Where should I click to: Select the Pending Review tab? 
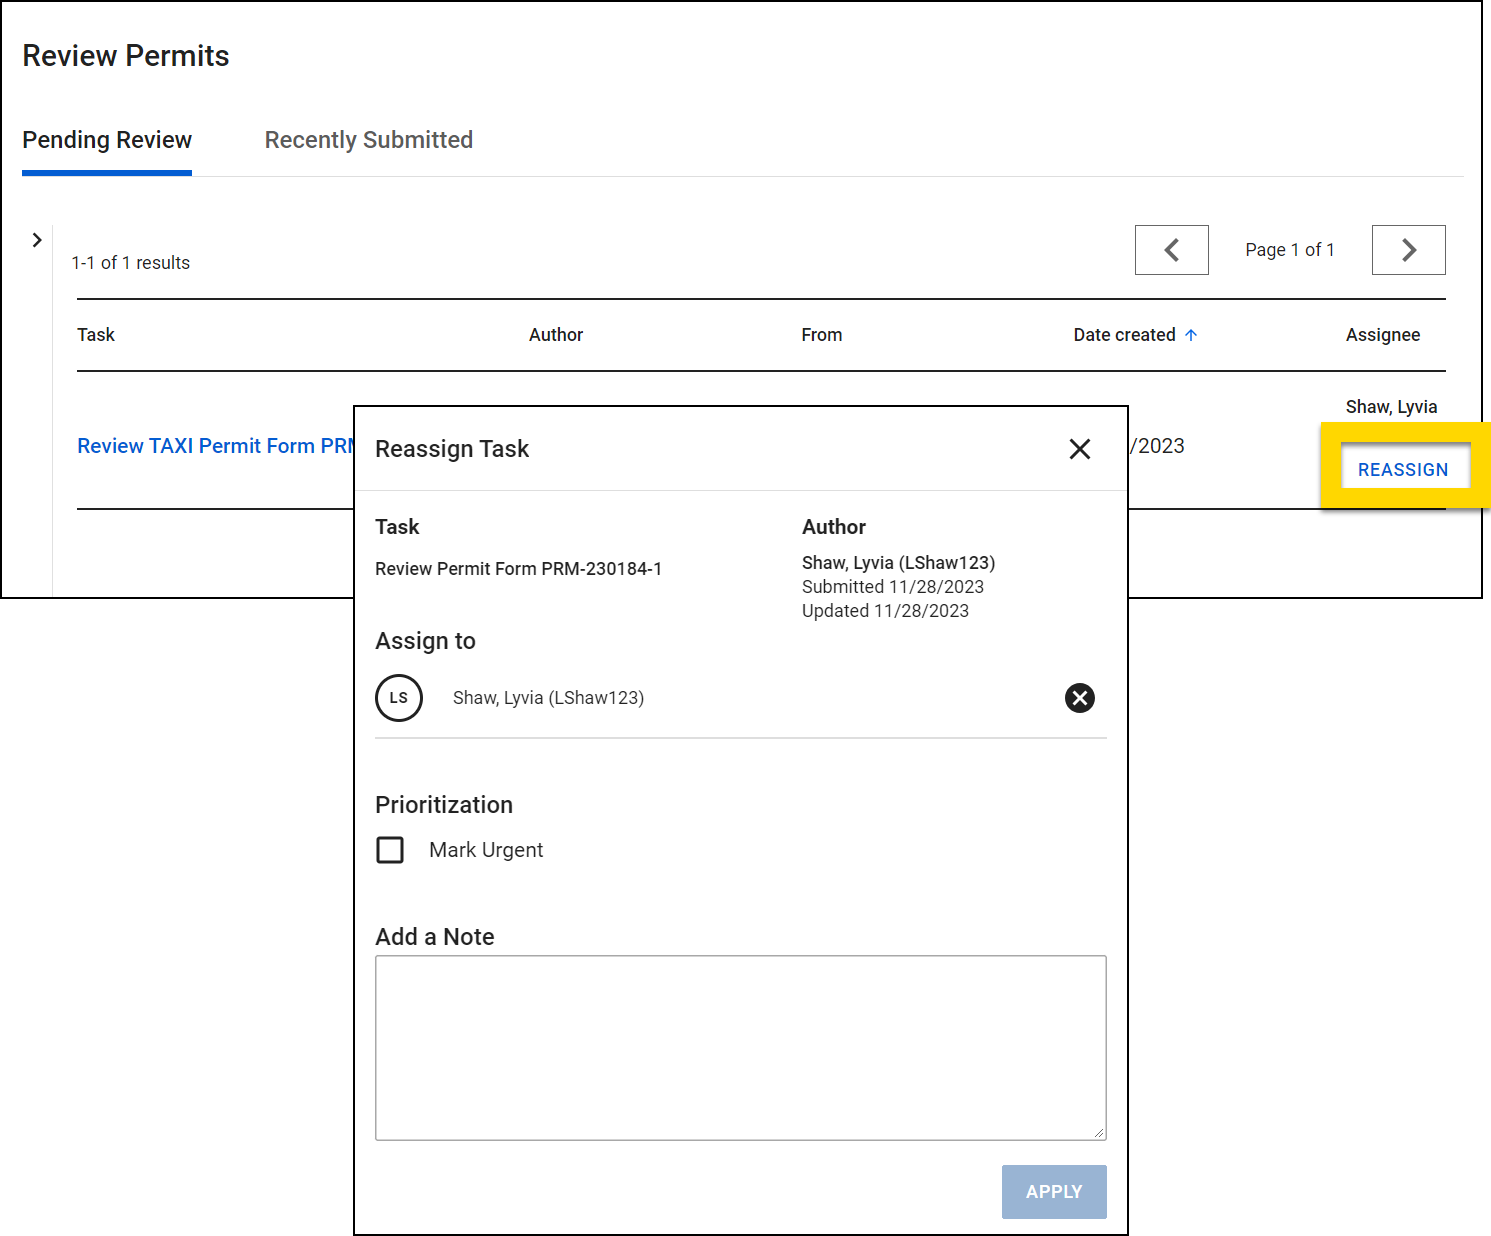(x=107, y=140)
